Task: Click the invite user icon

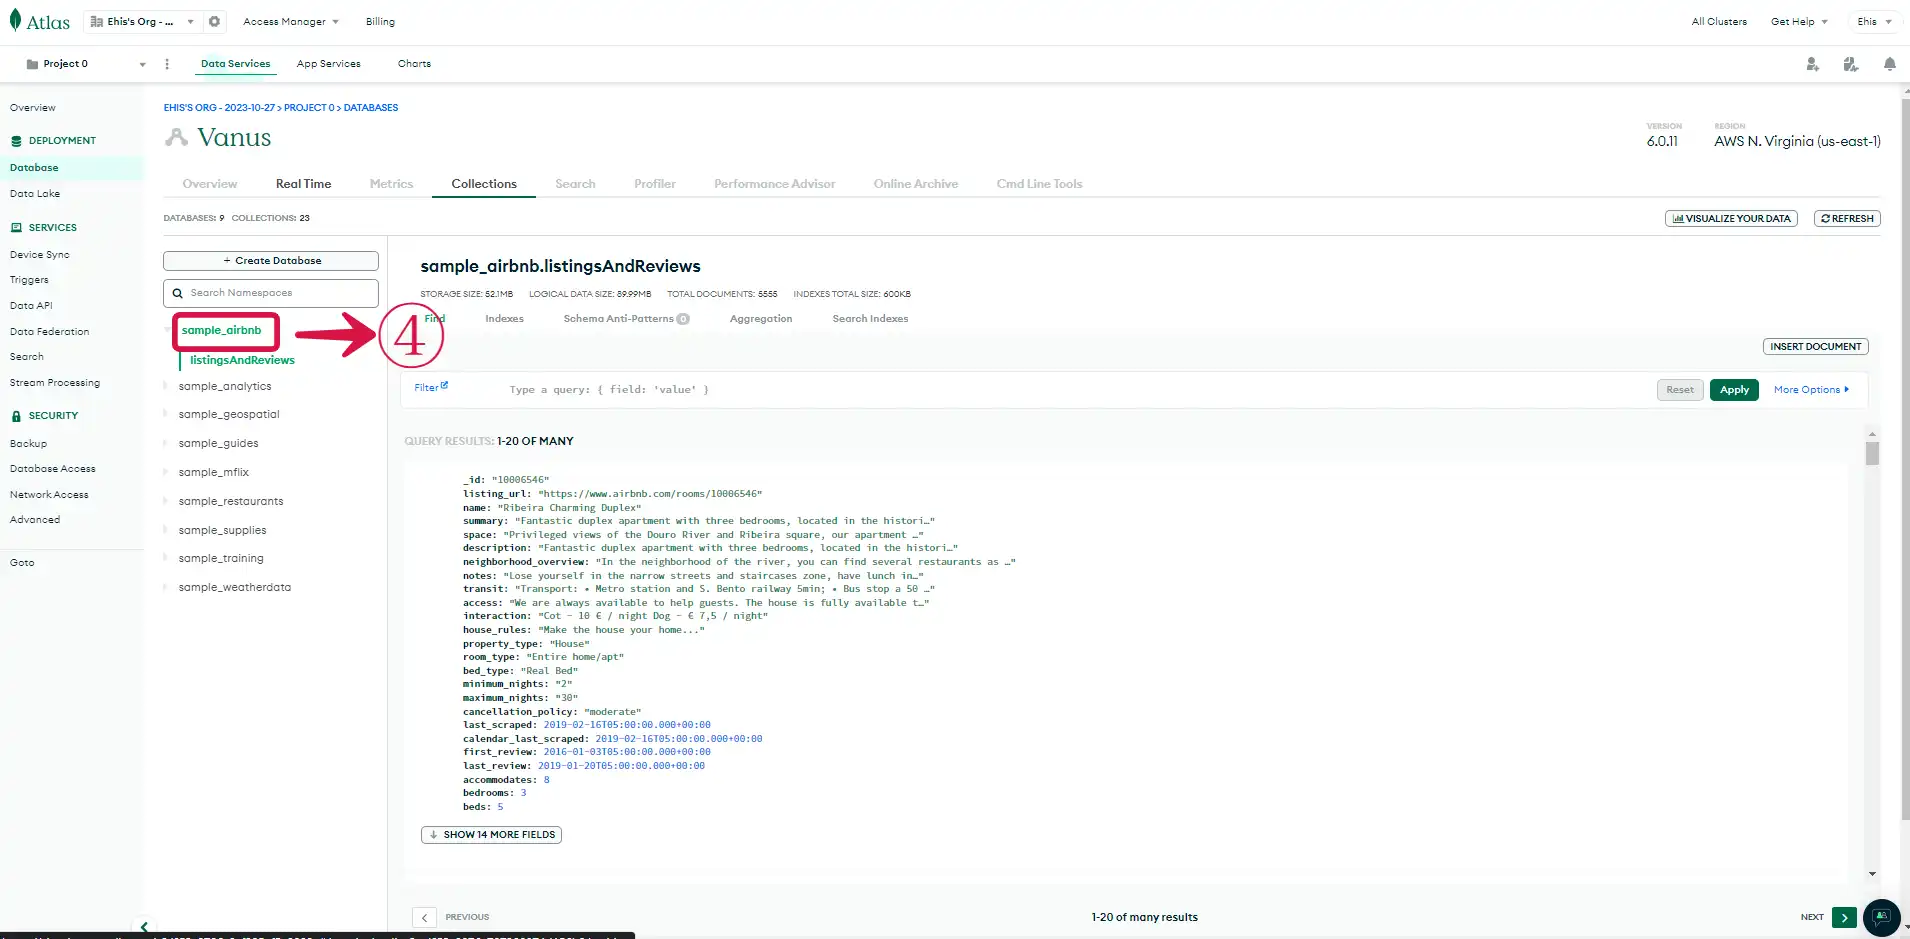Action: tap(1812, 64)
